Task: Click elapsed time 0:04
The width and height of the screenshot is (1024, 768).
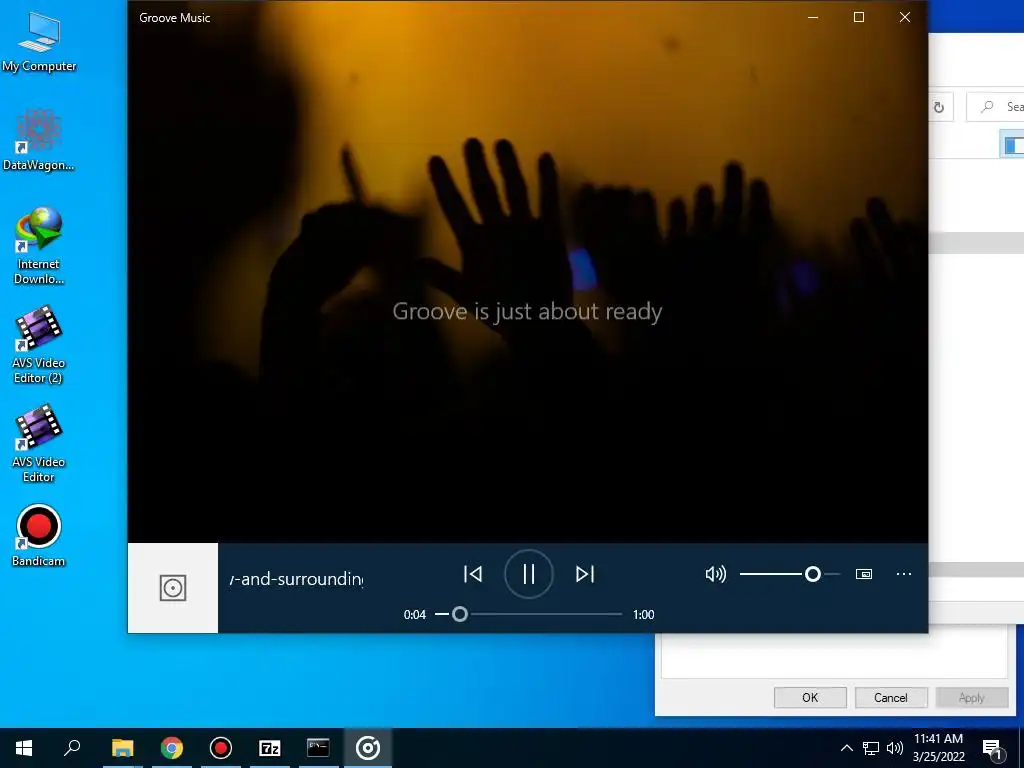Action: [415, 615]
